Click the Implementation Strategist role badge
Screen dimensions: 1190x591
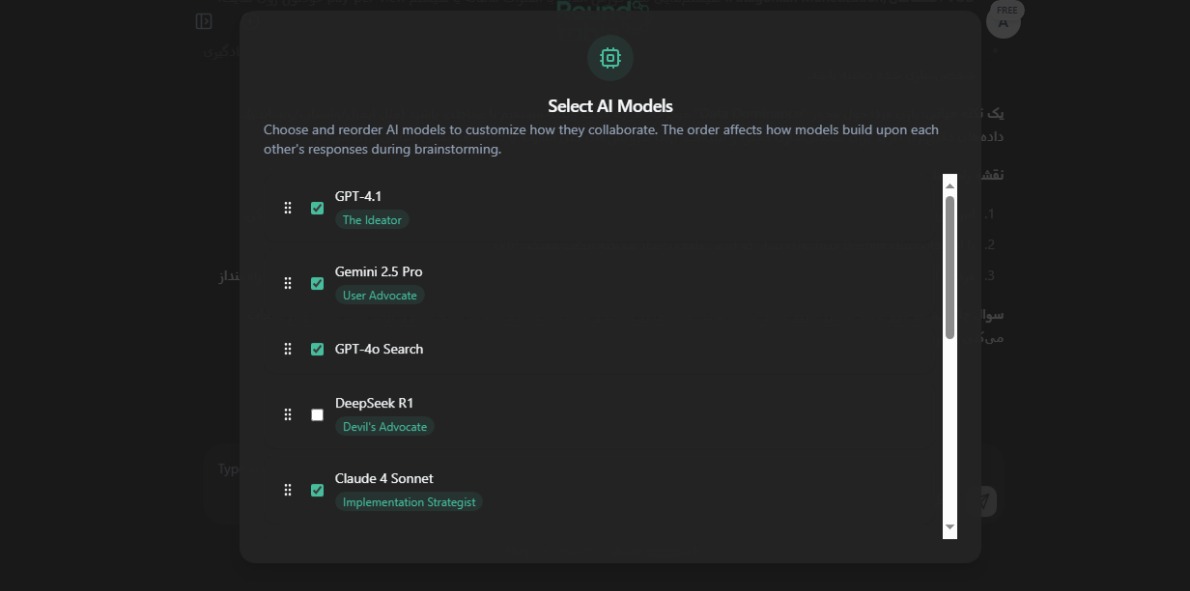coord(409,502)
